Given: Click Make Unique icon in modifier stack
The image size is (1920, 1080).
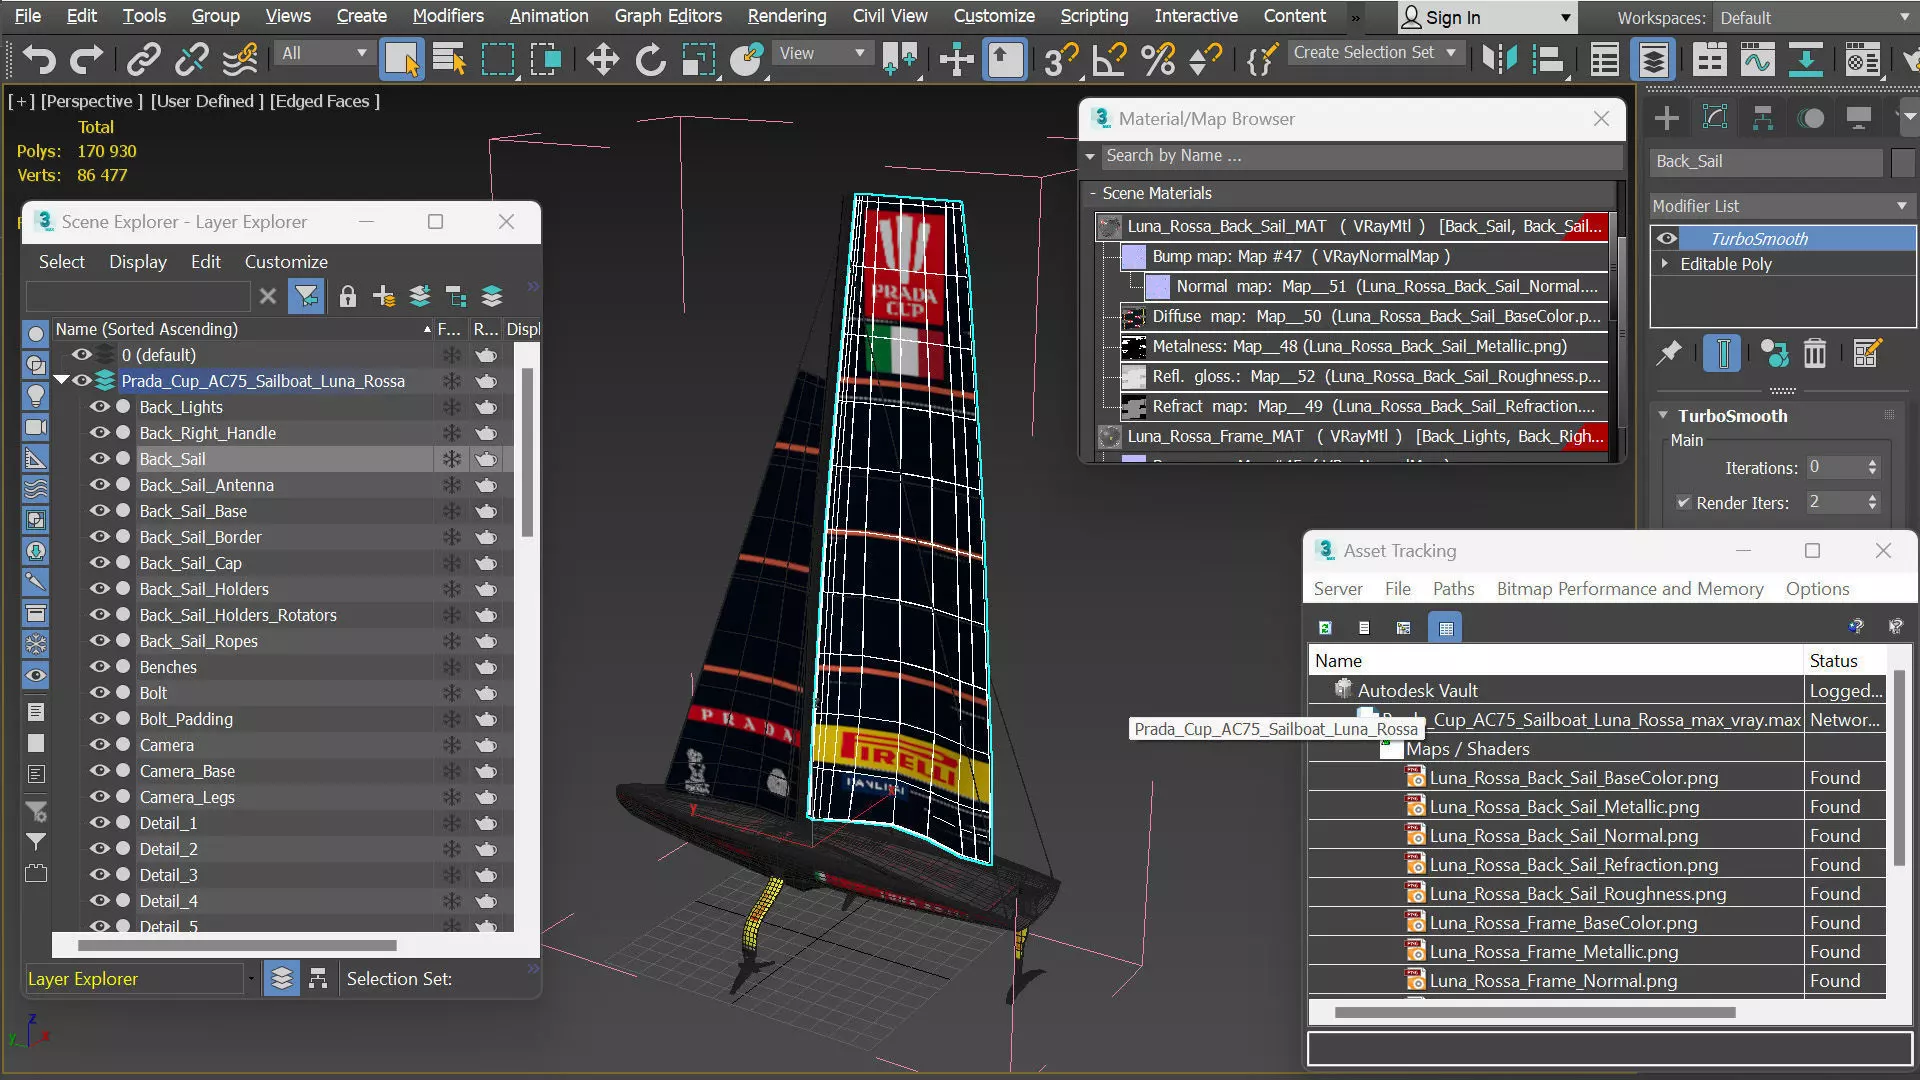Looking at the screenshot, I should [1774, 353].
